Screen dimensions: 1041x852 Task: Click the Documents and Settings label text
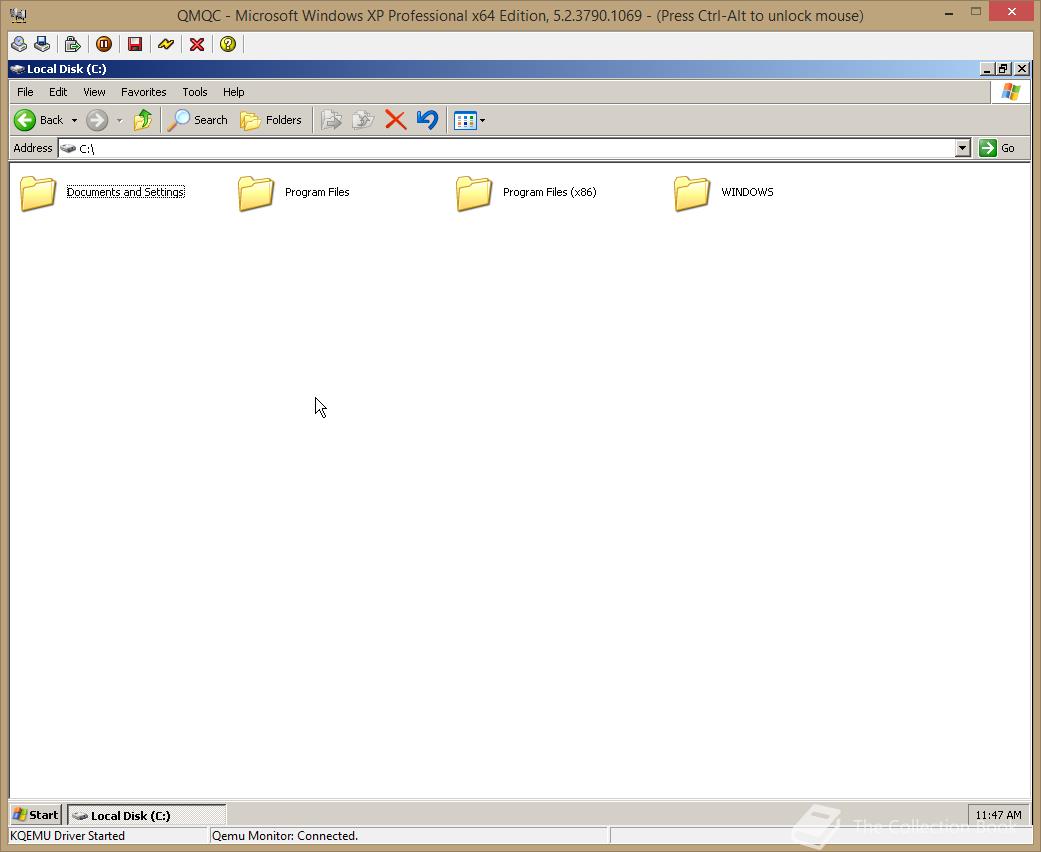(125, 192)
